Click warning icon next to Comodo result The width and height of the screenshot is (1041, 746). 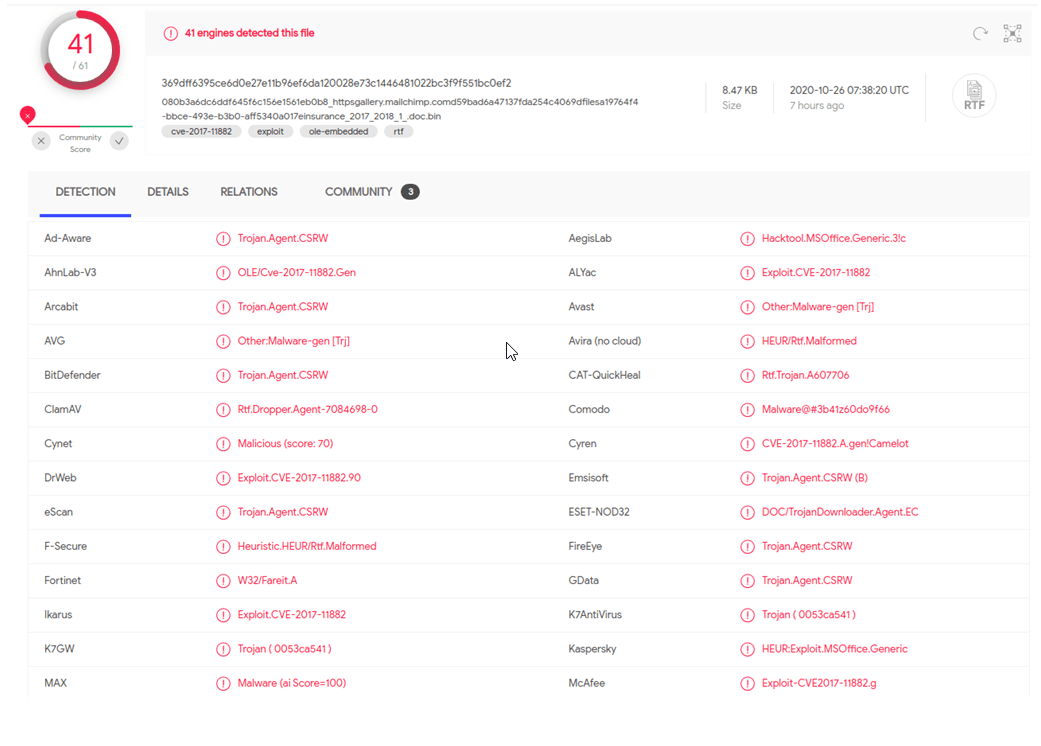pos(748,410)
